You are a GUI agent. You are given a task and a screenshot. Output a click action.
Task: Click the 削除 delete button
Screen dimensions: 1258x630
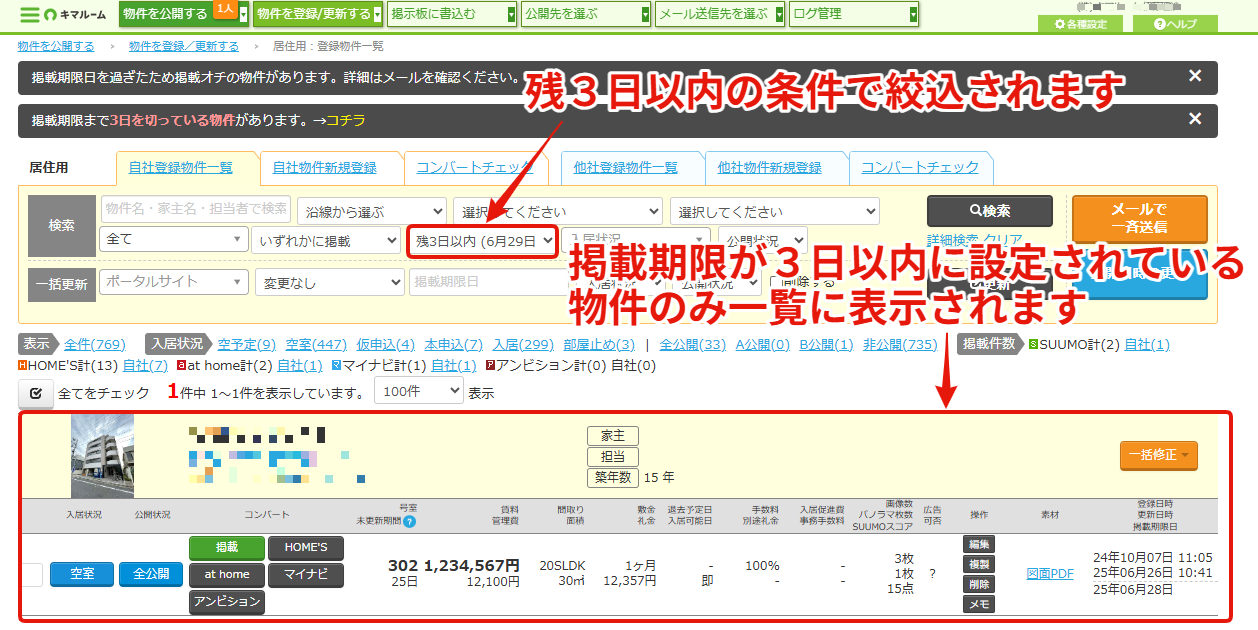coord(979,584)
